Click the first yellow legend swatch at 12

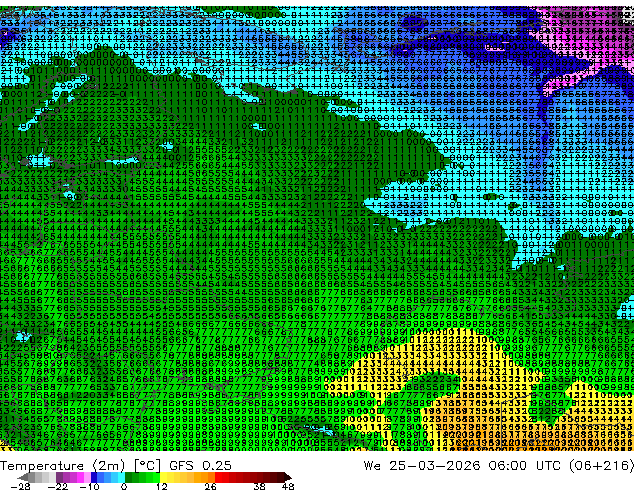coord(163,477)
